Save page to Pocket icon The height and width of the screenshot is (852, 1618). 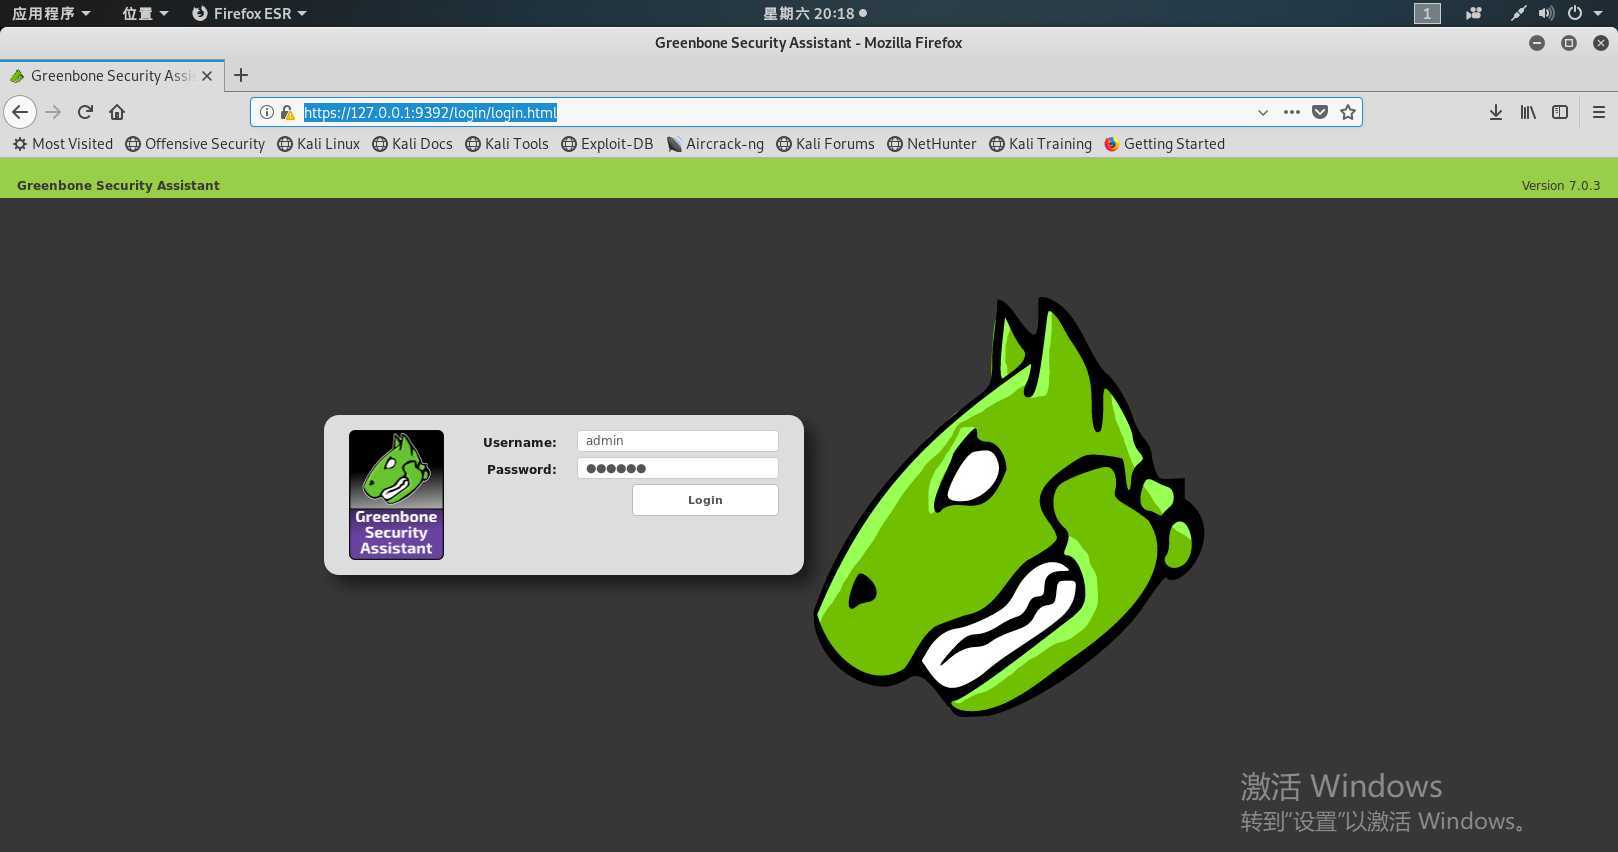coord(1320,112)
